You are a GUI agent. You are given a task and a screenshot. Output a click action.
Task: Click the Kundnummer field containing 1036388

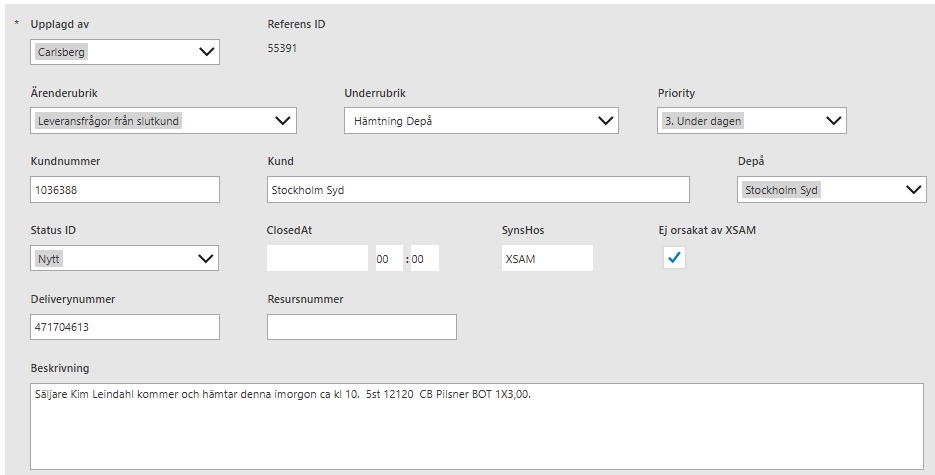[125, 190]
